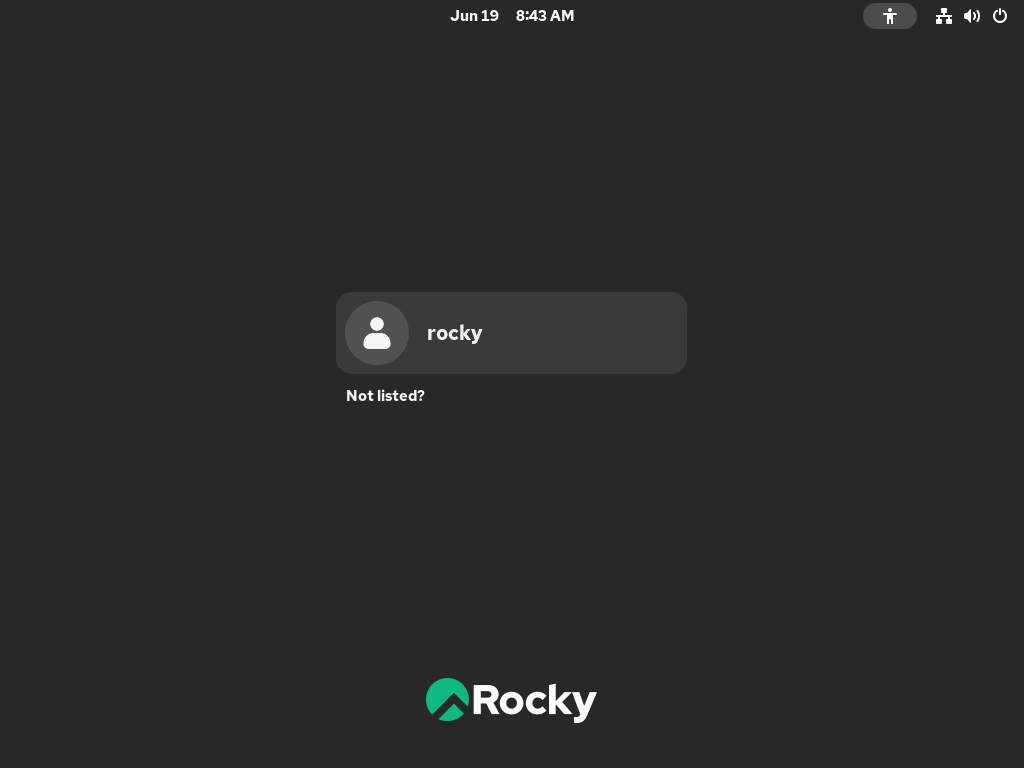This screenshot has height=768, width=1024.
Task: Expand system menu from the speaker icon
Action: tap(972, 16)
